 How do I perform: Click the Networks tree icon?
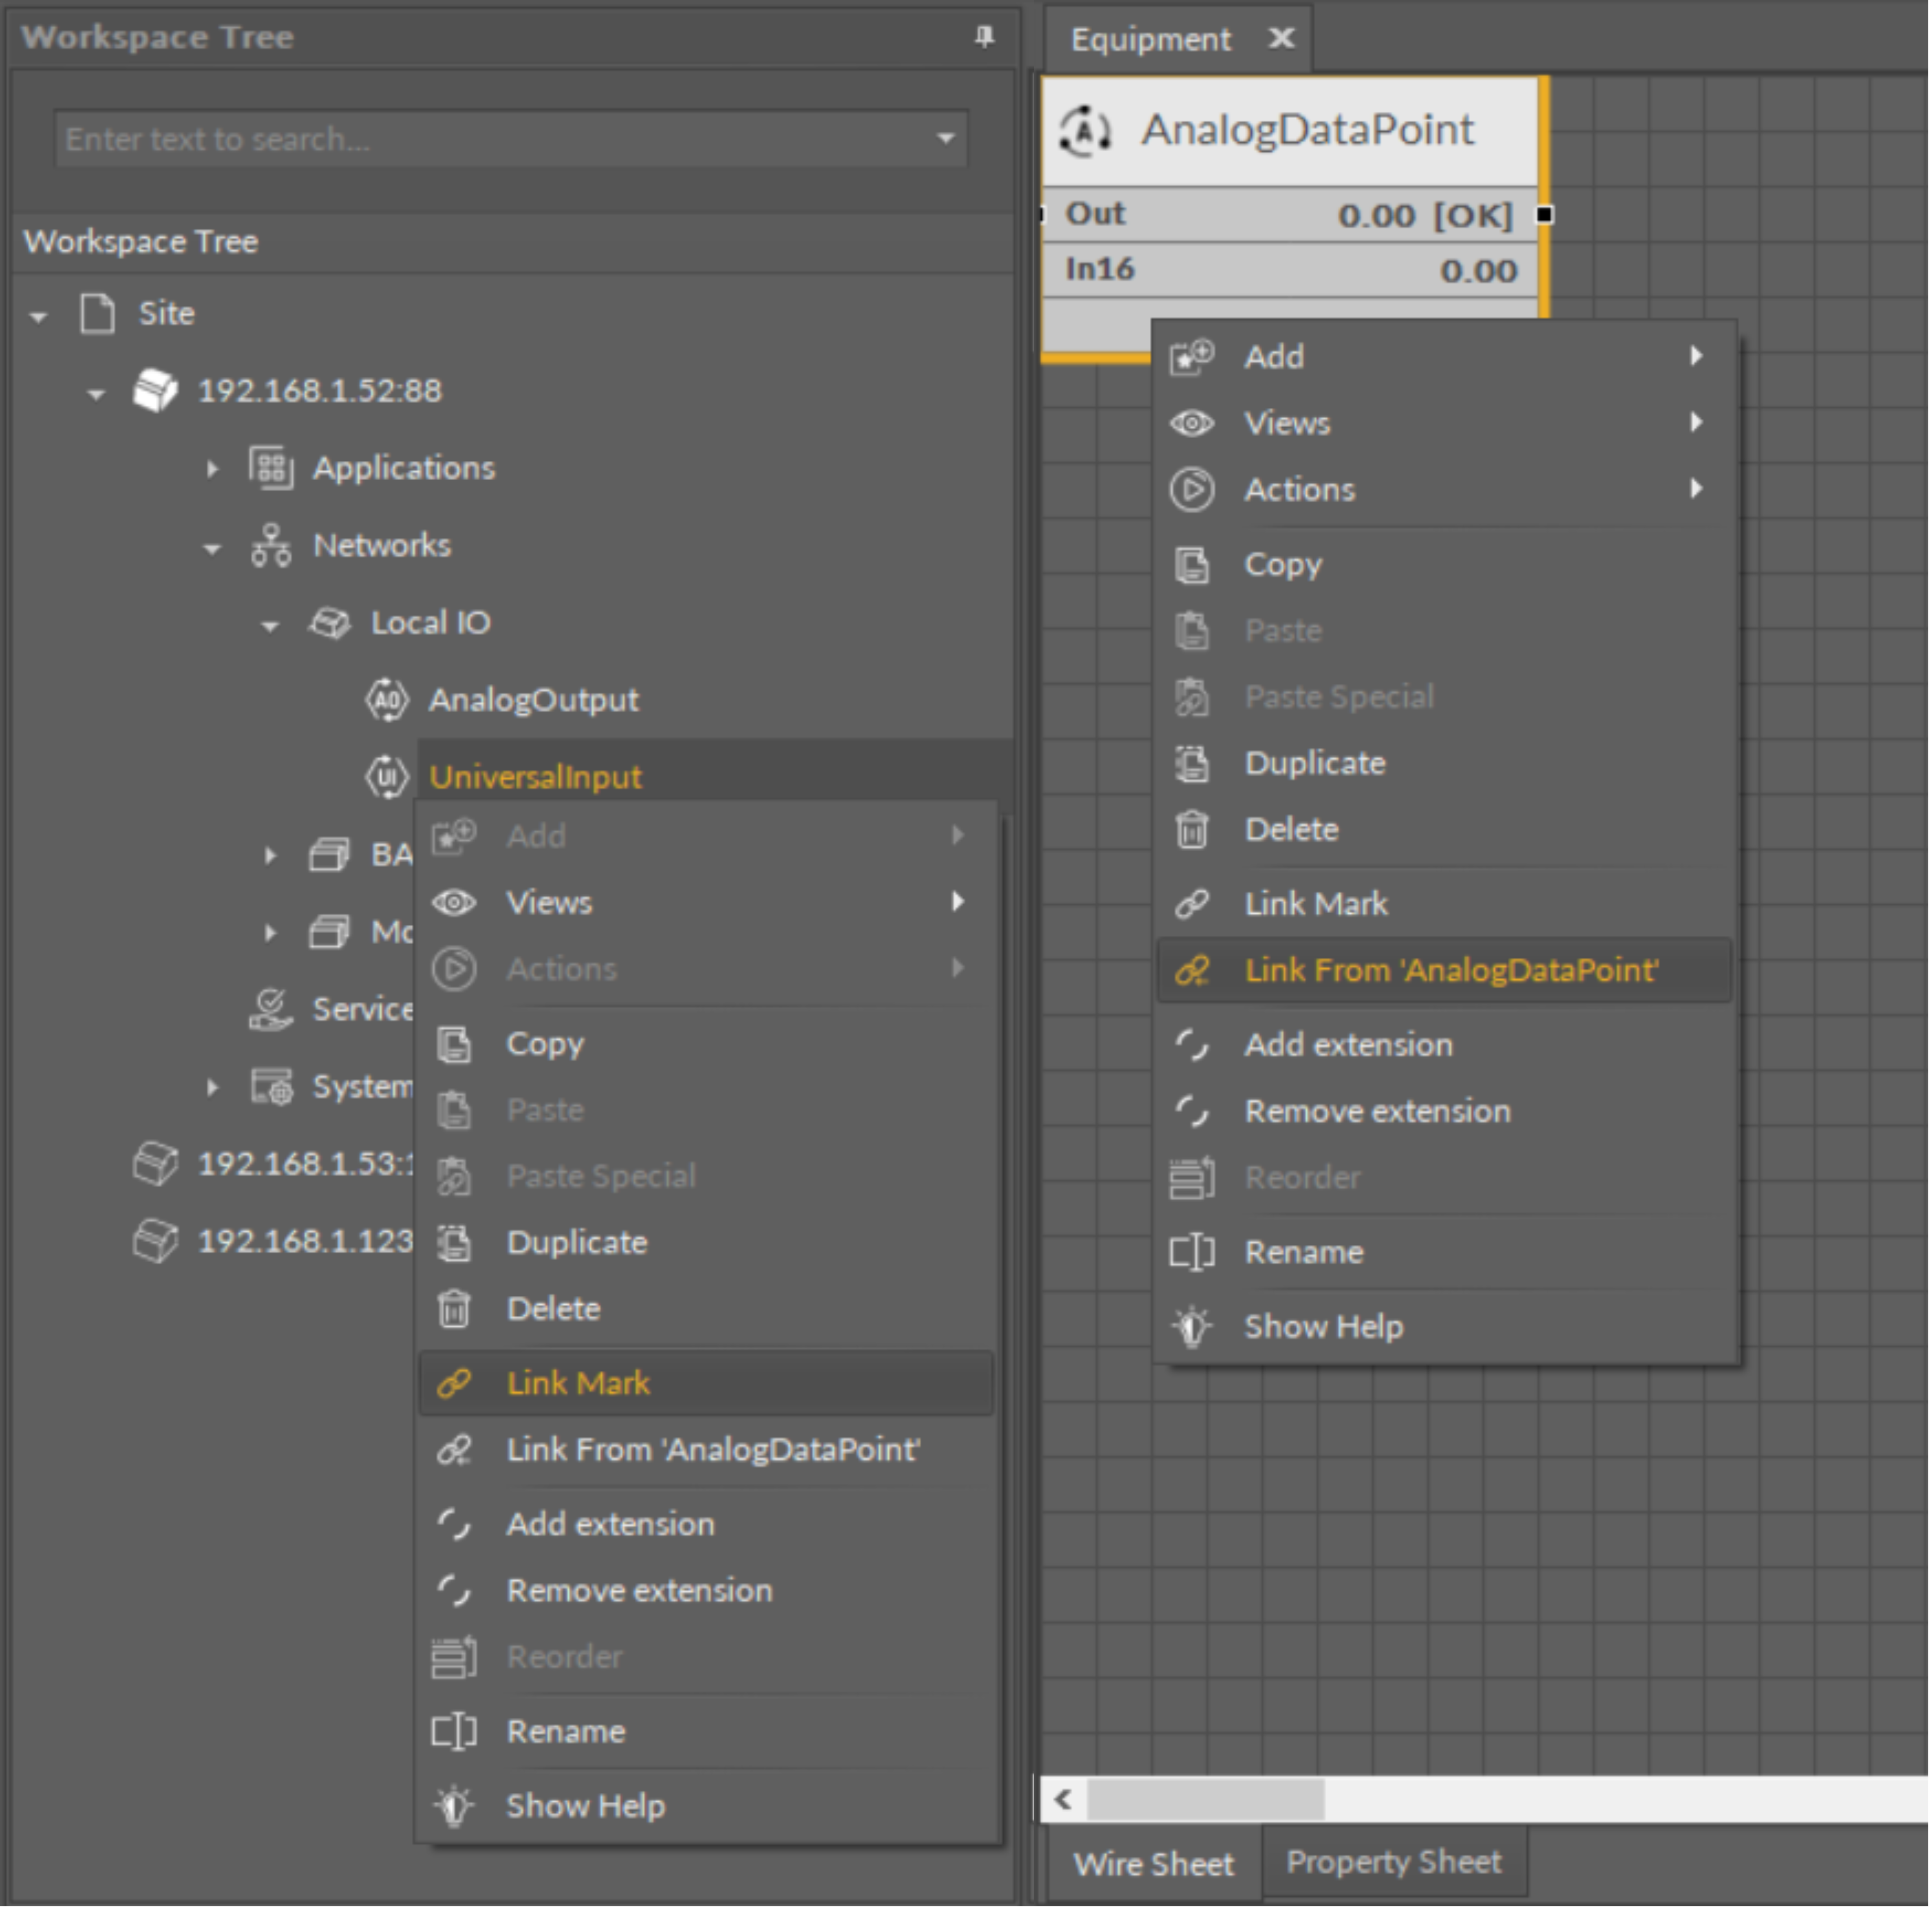271,546
